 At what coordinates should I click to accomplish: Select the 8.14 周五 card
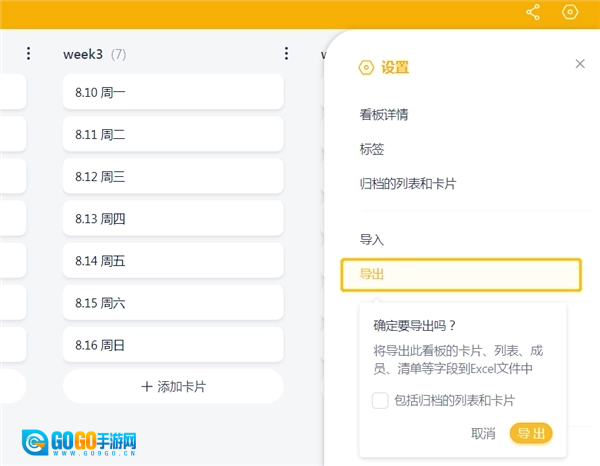[x=173, y=261]
